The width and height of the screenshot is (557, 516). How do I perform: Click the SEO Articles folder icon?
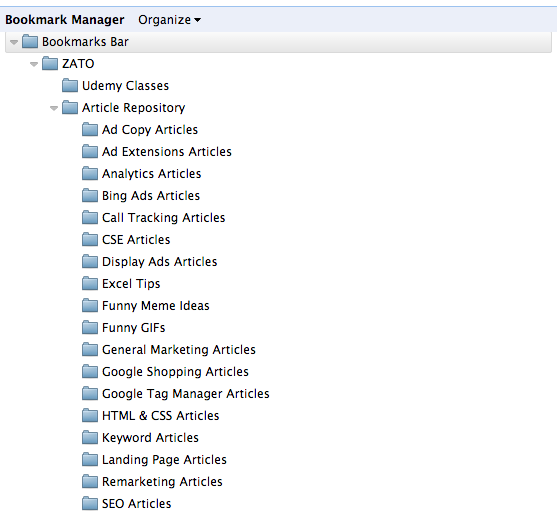(90, 504)
